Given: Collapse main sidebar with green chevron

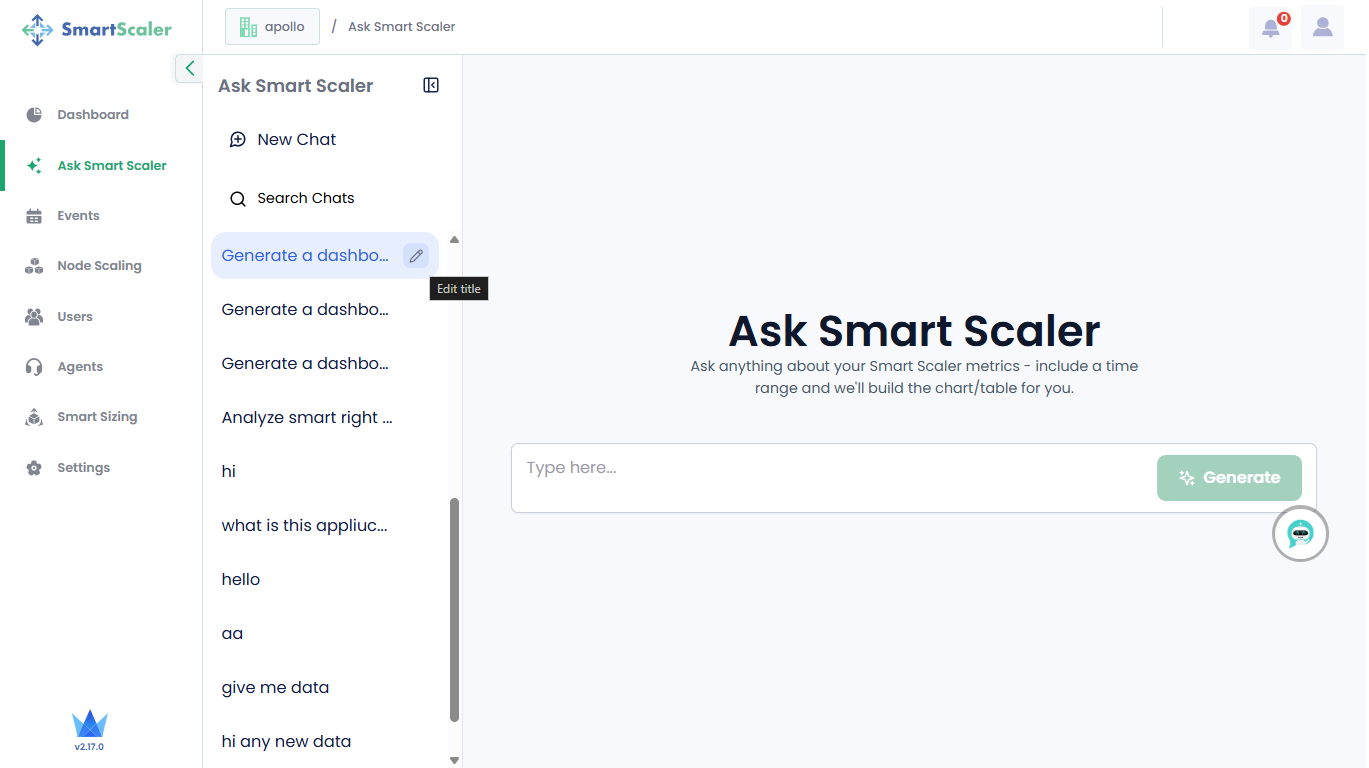Looking at the screenshot, I should click(189, 68).
